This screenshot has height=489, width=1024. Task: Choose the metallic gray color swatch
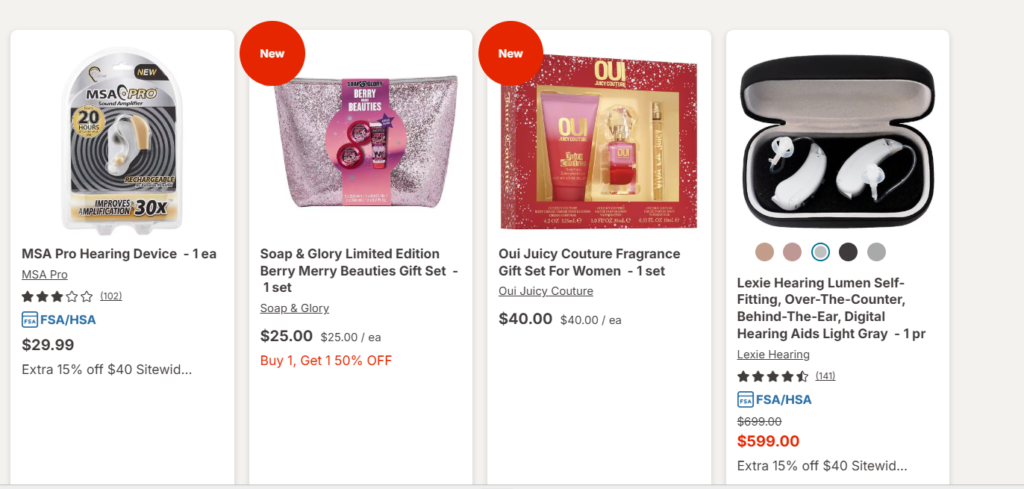[876, 252]
